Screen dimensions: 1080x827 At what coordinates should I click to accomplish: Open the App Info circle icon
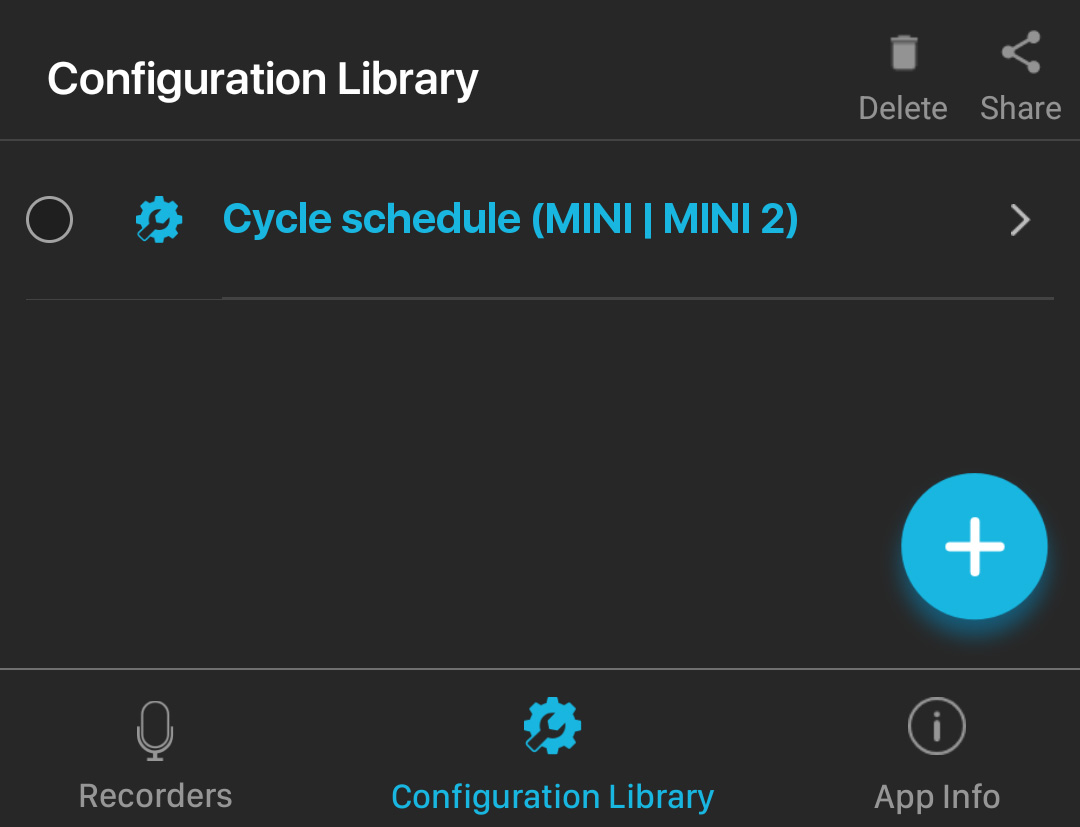point(936,726)
